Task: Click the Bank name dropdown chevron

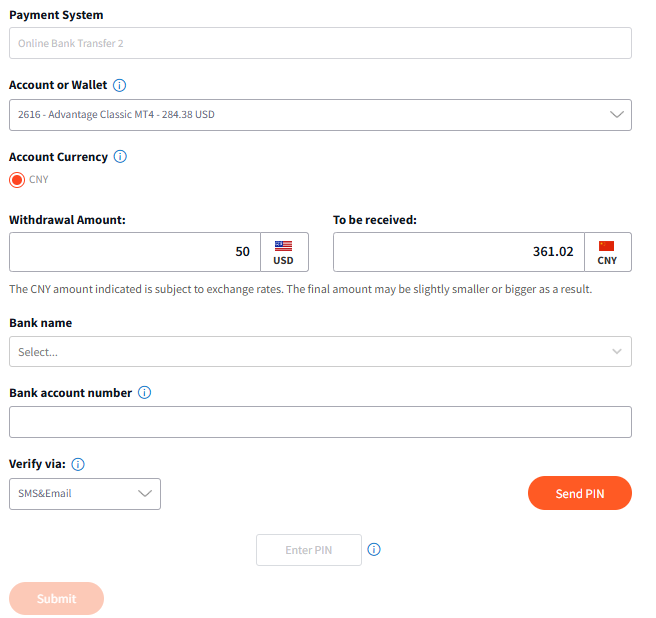Action: click(x=617, y=351)
